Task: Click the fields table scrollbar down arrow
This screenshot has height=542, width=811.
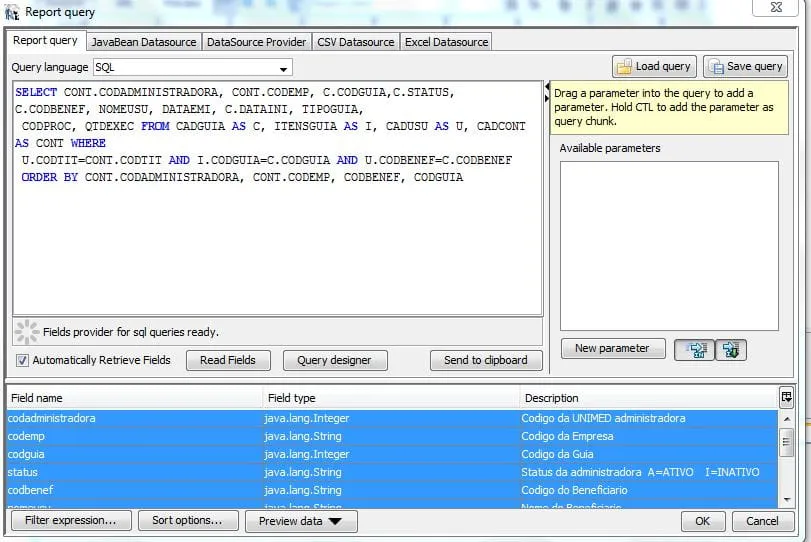Action: pos(787,500)
